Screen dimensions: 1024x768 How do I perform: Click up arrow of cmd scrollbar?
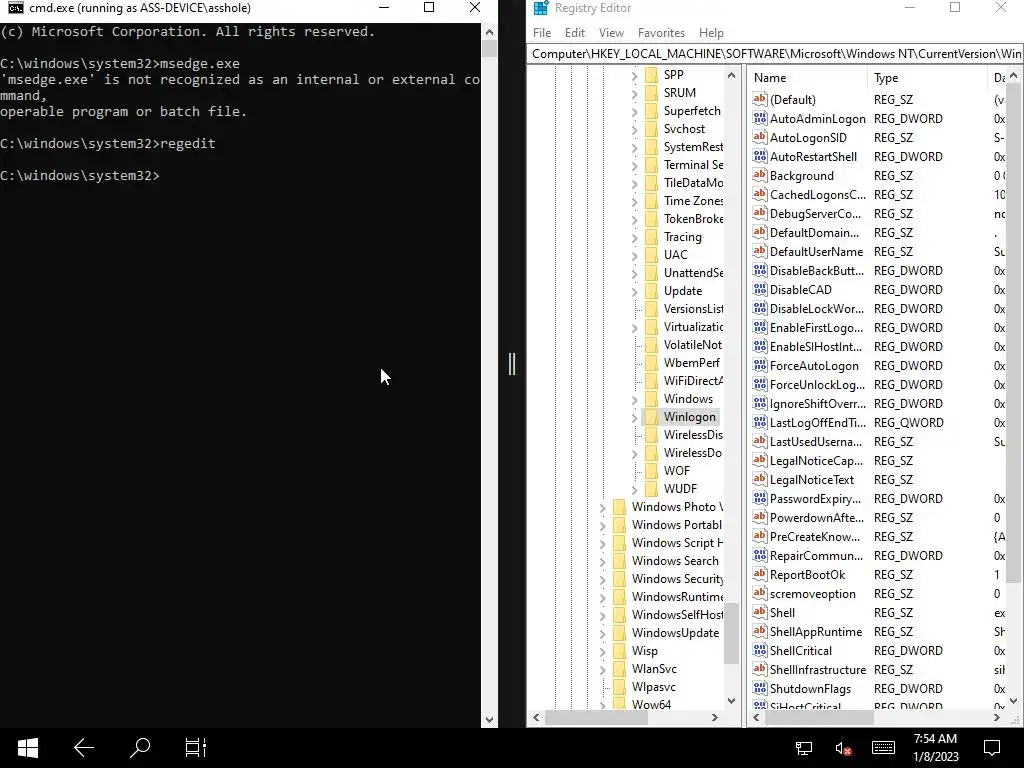(489, 31)
